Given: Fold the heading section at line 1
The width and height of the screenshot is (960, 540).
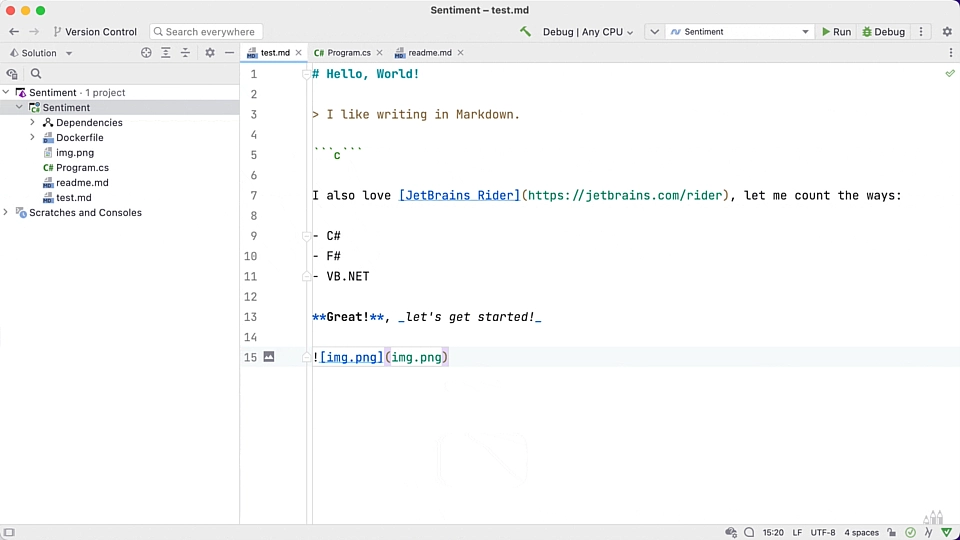Looking at the screenshot, I should coord(306,74).
